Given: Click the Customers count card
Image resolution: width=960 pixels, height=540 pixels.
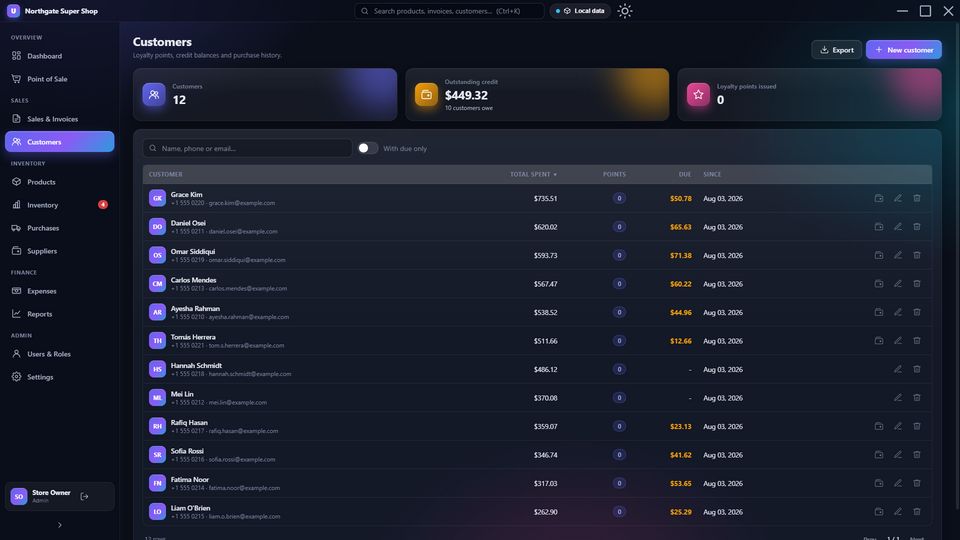Looking at the screenshot, I should click(x=265, y=94).
